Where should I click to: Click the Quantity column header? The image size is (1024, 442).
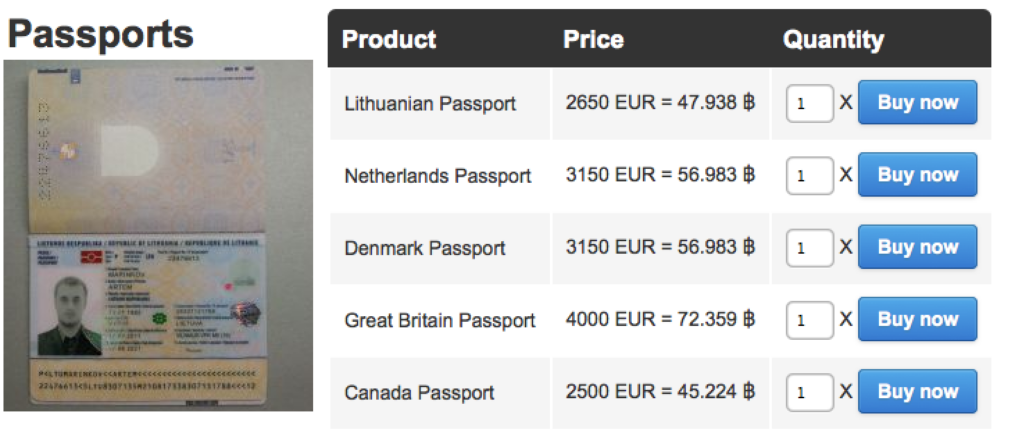click(x=833, y=40)
